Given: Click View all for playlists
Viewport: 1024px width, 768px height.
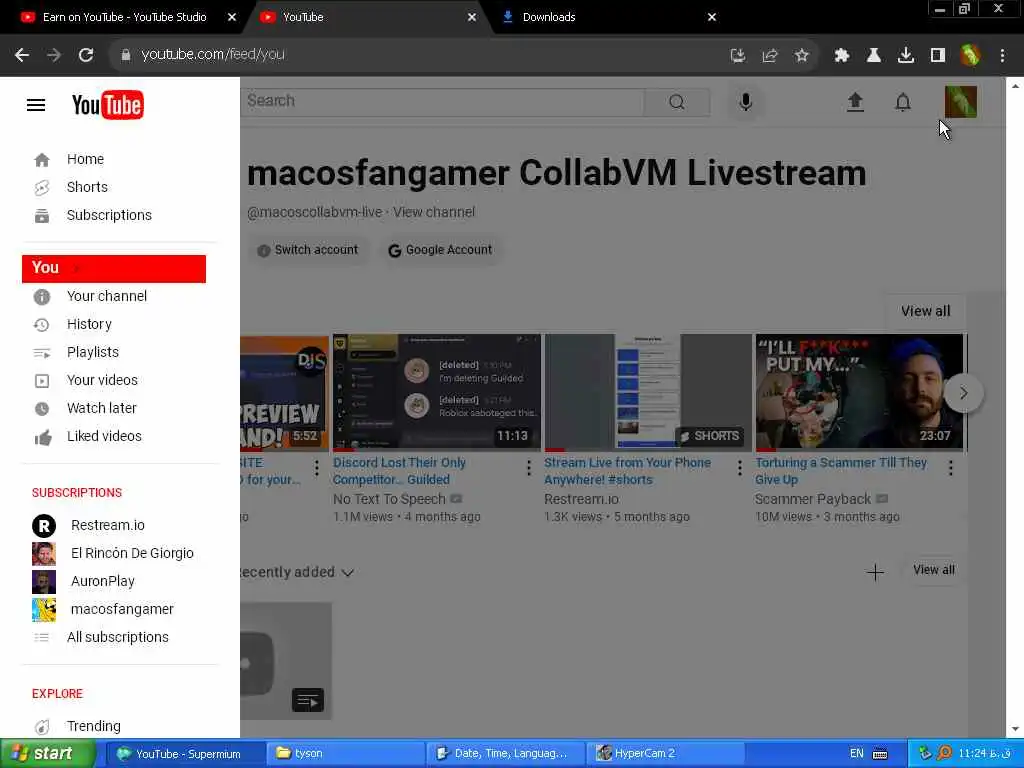Looking at the screenshot, I should (934, 570).
